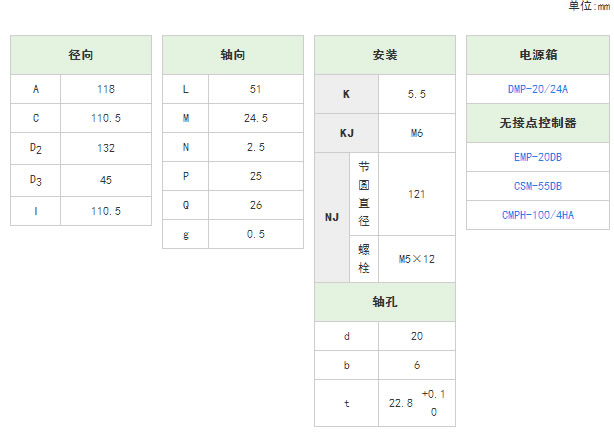Click the D3 row label
Viewport: 614px width, 432px height.
(36, 180)
